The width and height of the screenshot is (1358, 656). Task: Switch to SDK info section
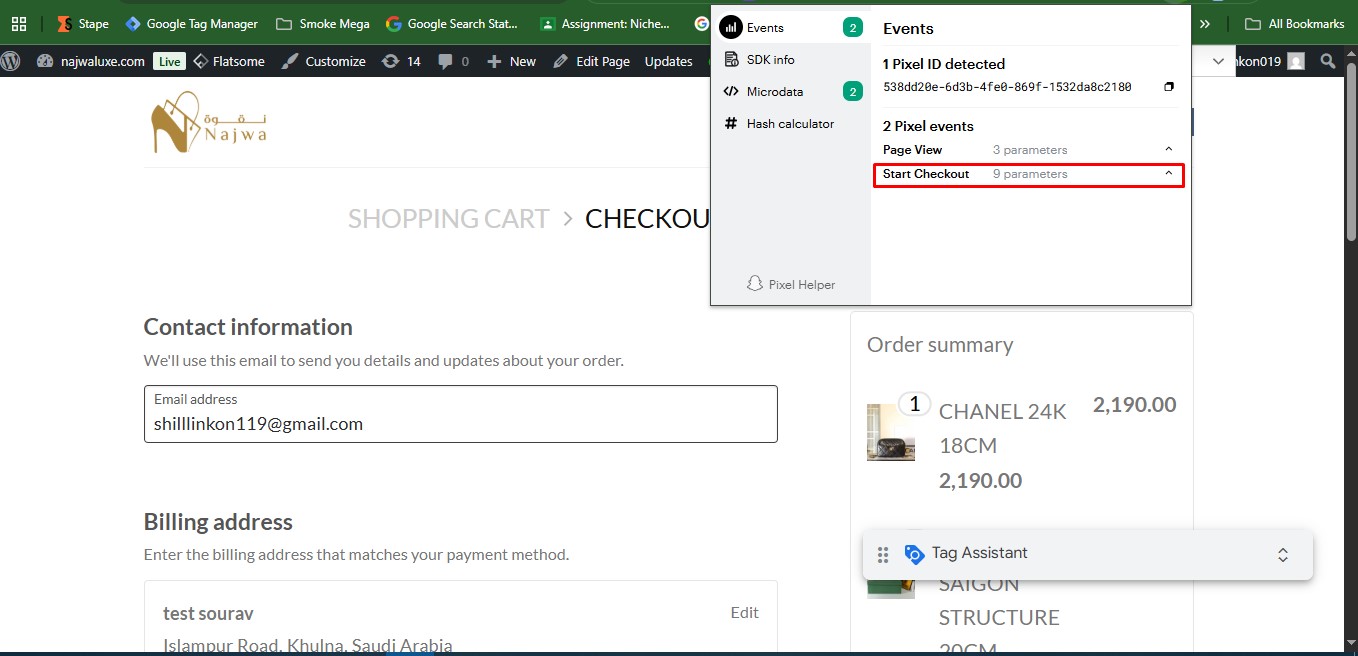[770, 60]
